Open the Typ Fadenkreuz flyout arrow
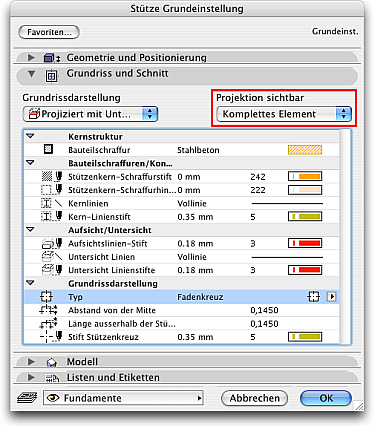Viewport: 375px width, 426px height. (331, 296)
